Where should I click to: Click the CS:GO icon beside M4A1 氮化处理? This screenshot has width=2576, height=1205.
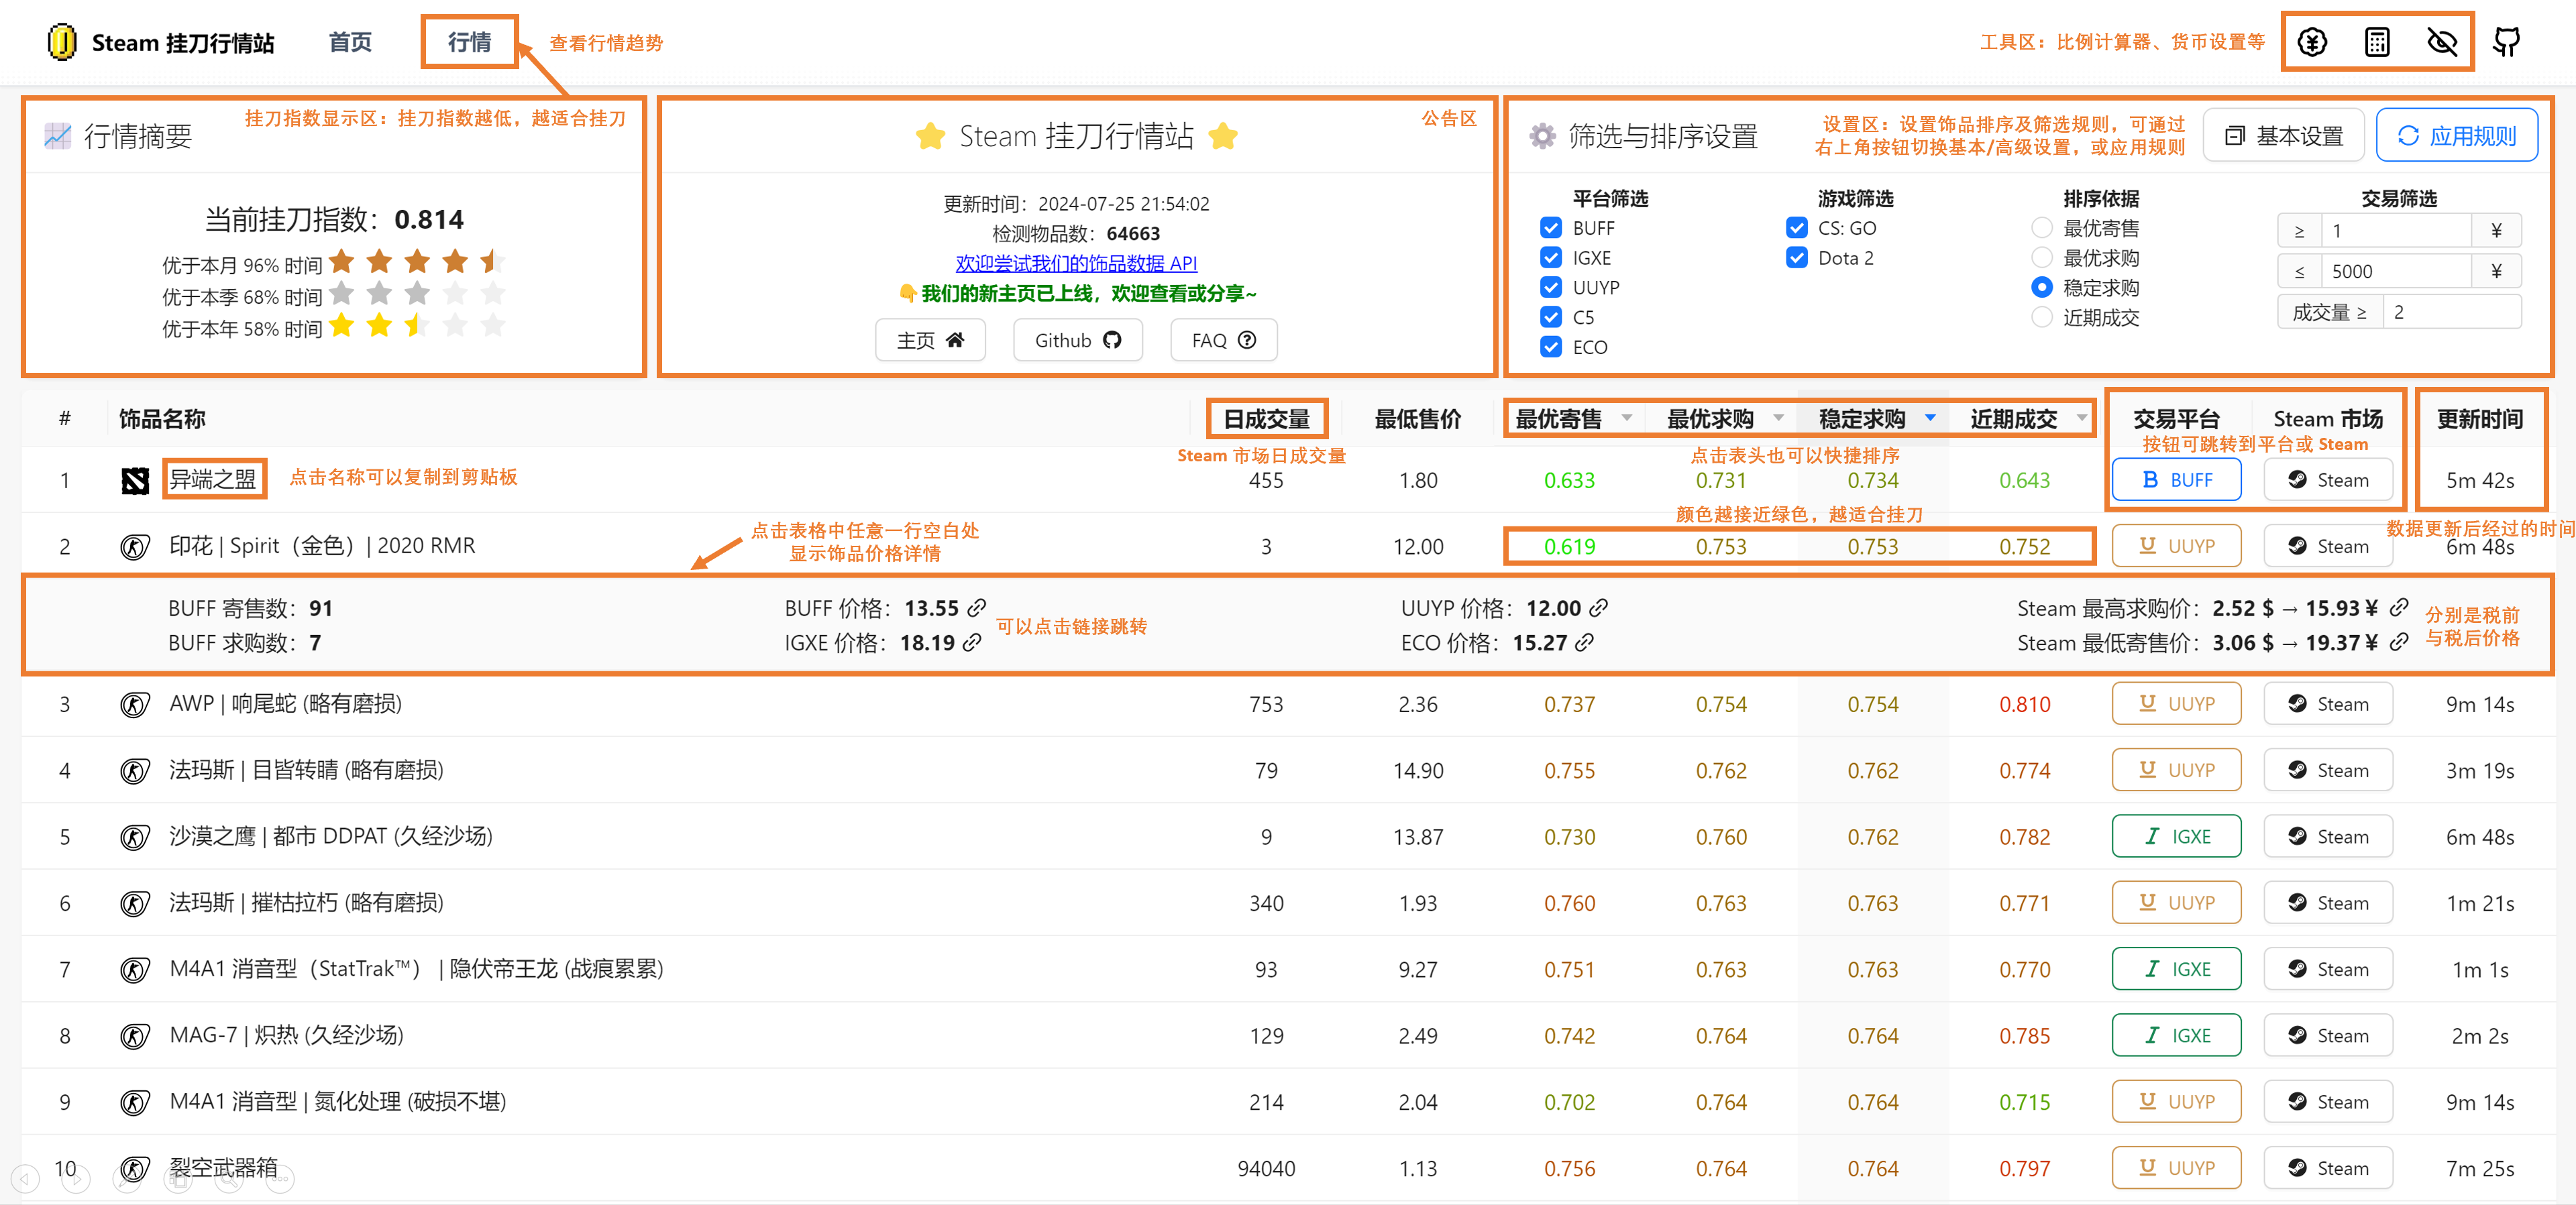click(135, 1102)
